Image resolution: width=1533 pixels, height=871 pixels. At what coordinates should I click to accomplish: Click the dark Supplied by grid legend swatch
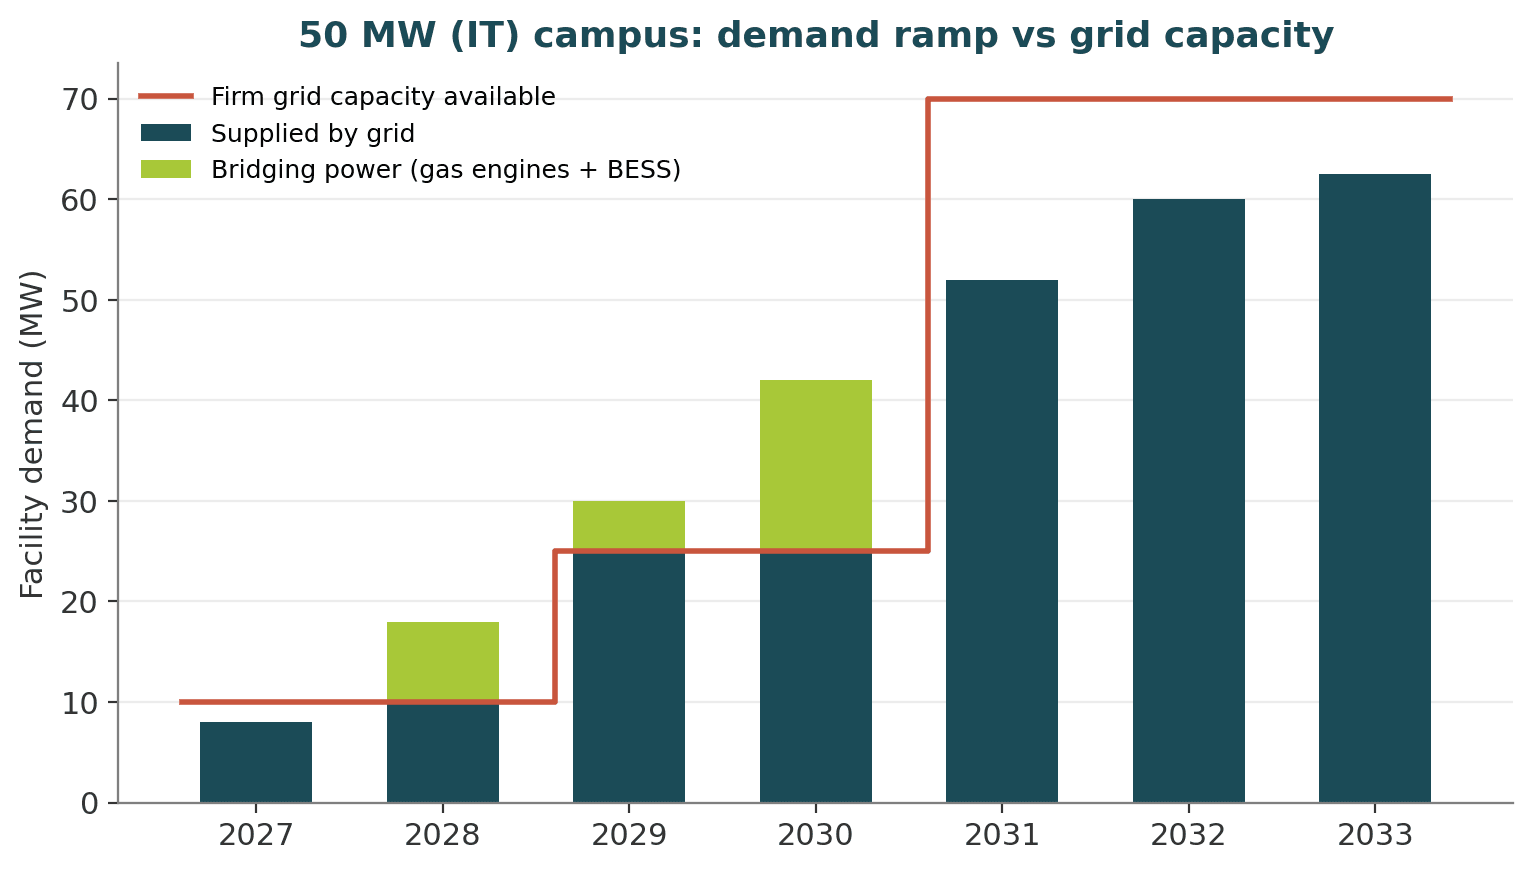[166, 133]
